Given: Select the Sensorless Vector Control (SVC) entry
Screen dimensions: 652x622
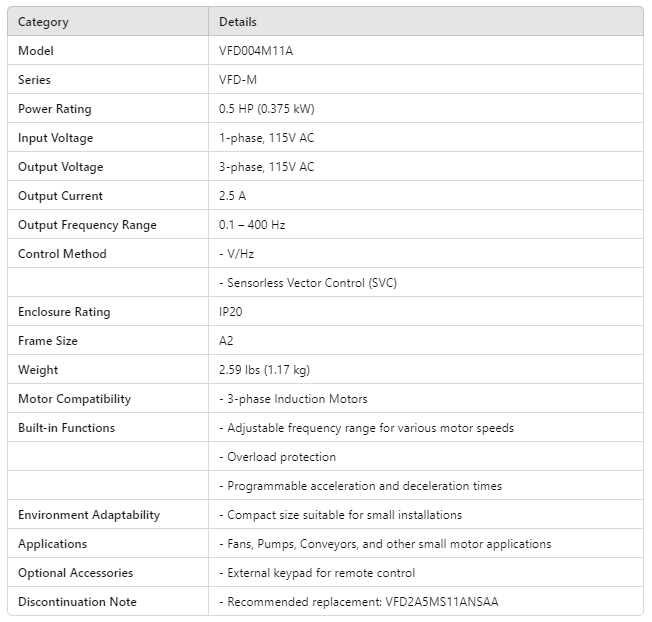Looking at the screenshot, I should click(308, 283).
